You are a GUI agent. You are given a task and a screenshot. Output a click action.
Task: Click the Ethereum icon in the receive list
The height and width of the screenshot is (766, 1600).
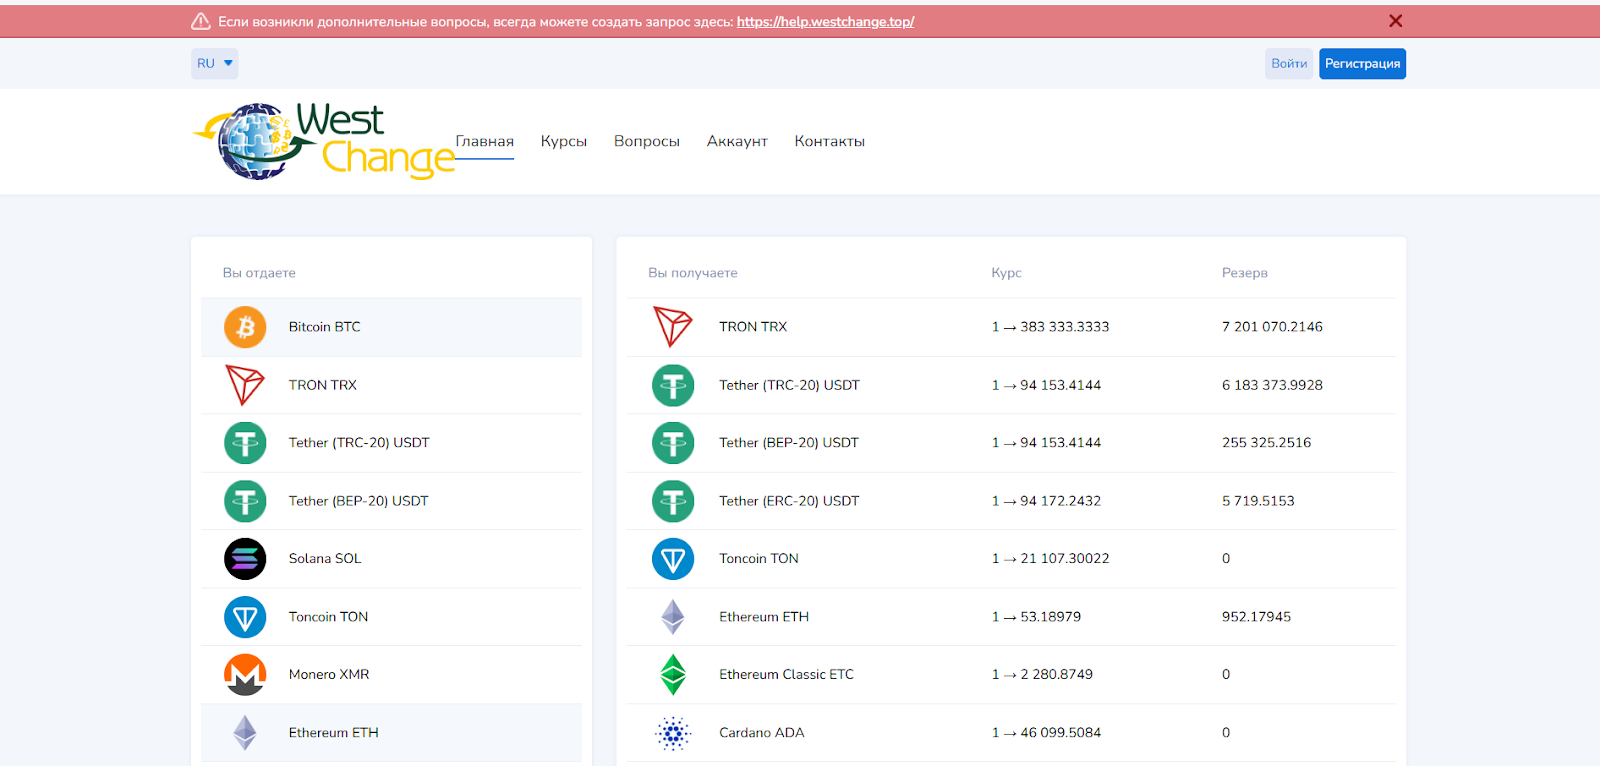point(673,617)
